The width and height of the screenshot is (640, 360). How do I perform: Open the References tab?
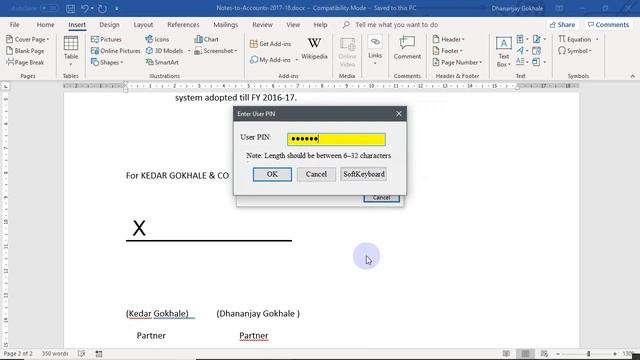(183, 24)
